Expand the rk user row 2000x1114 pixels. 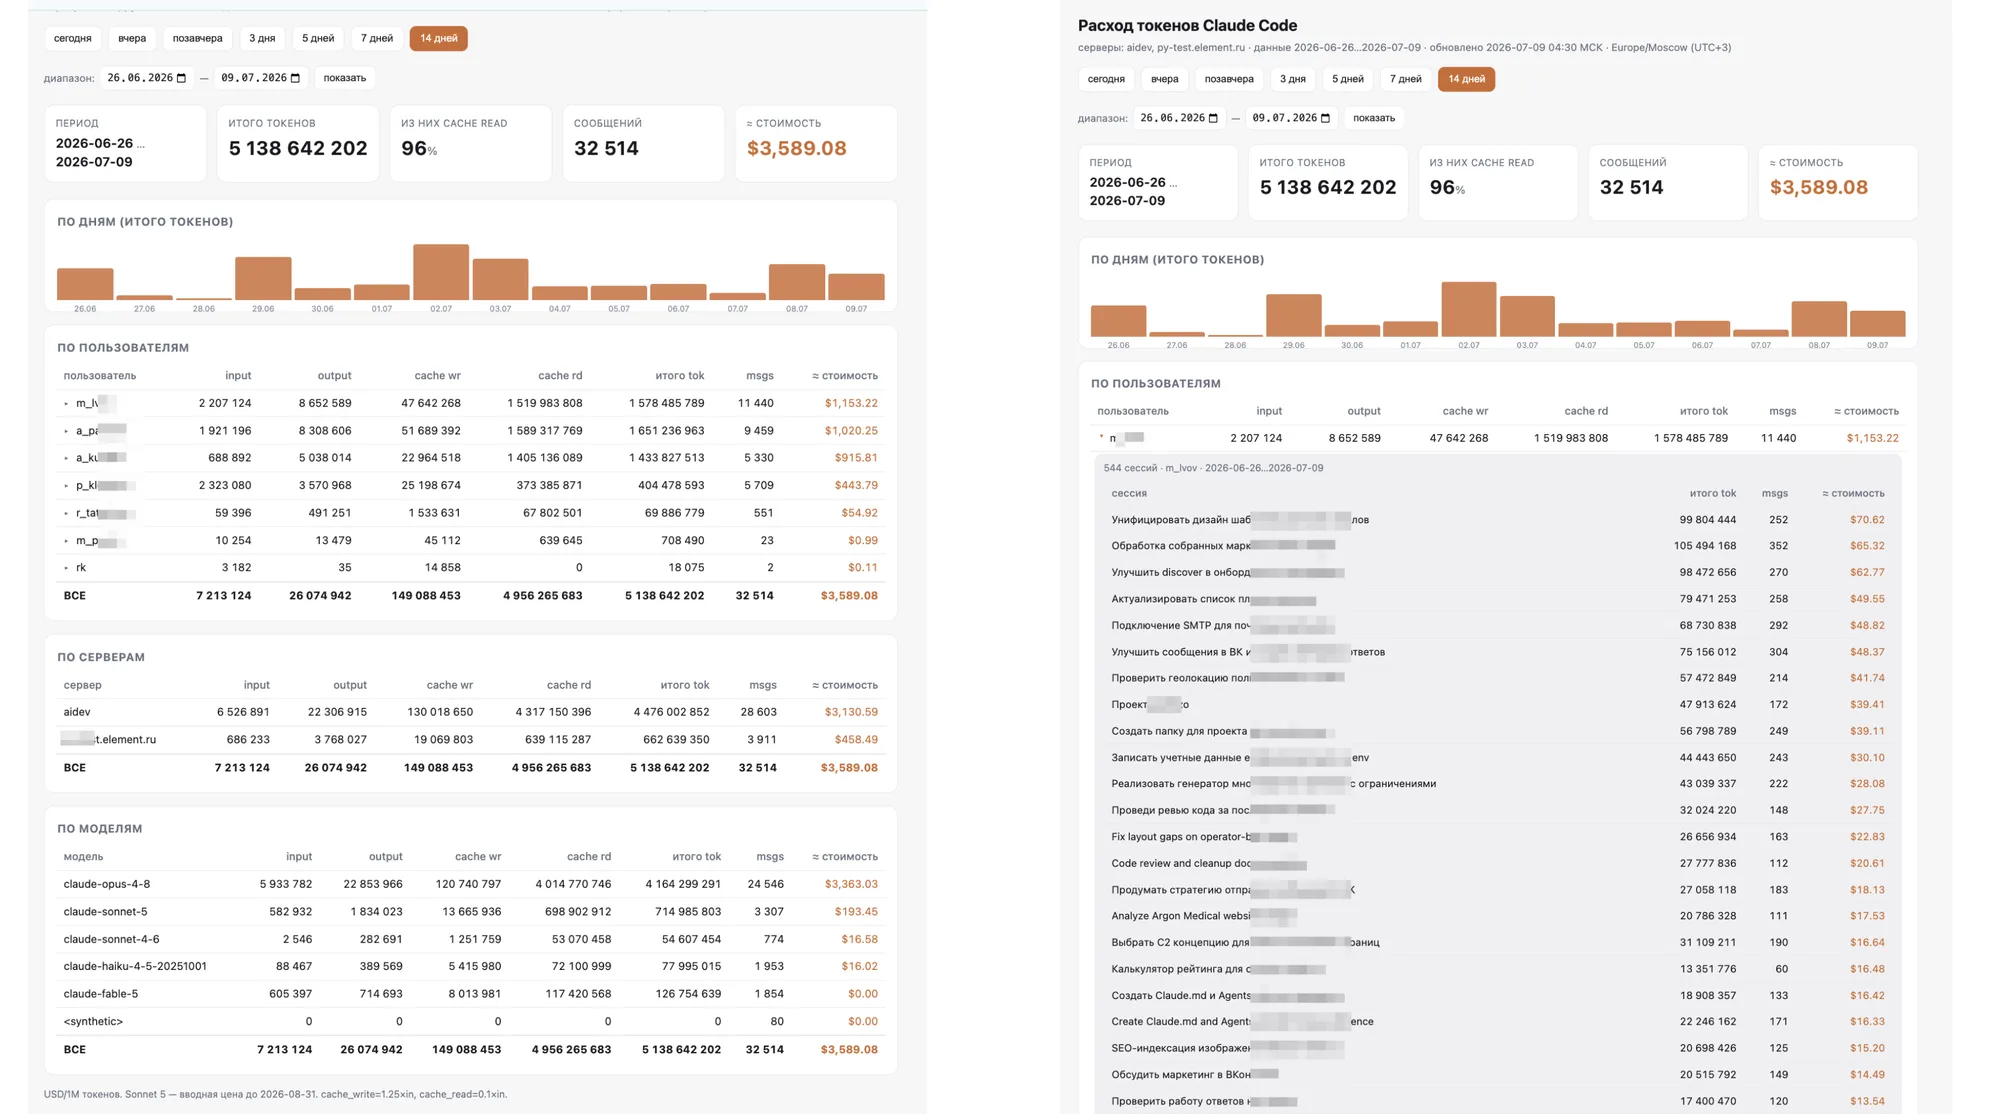click(x=67, y=568)
